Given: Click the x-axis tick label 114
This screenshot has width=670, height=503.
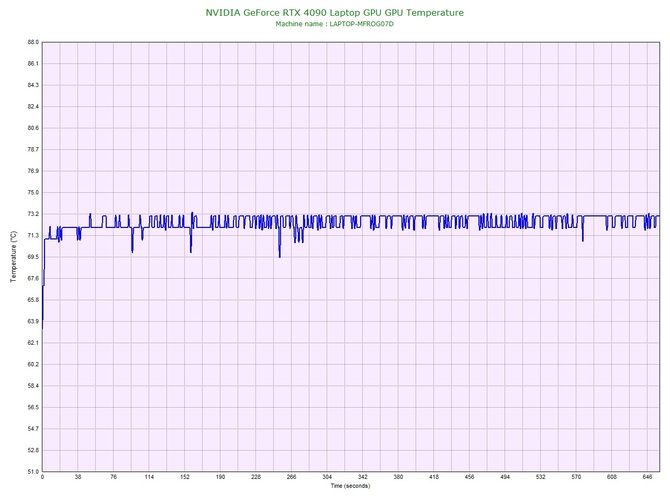Looking at the screenshot, I should click(149, 477).
